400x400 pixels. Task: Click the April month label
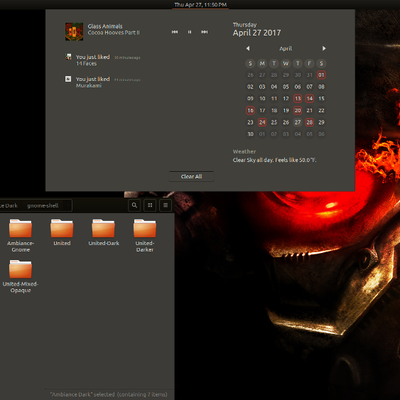(286, 49)
